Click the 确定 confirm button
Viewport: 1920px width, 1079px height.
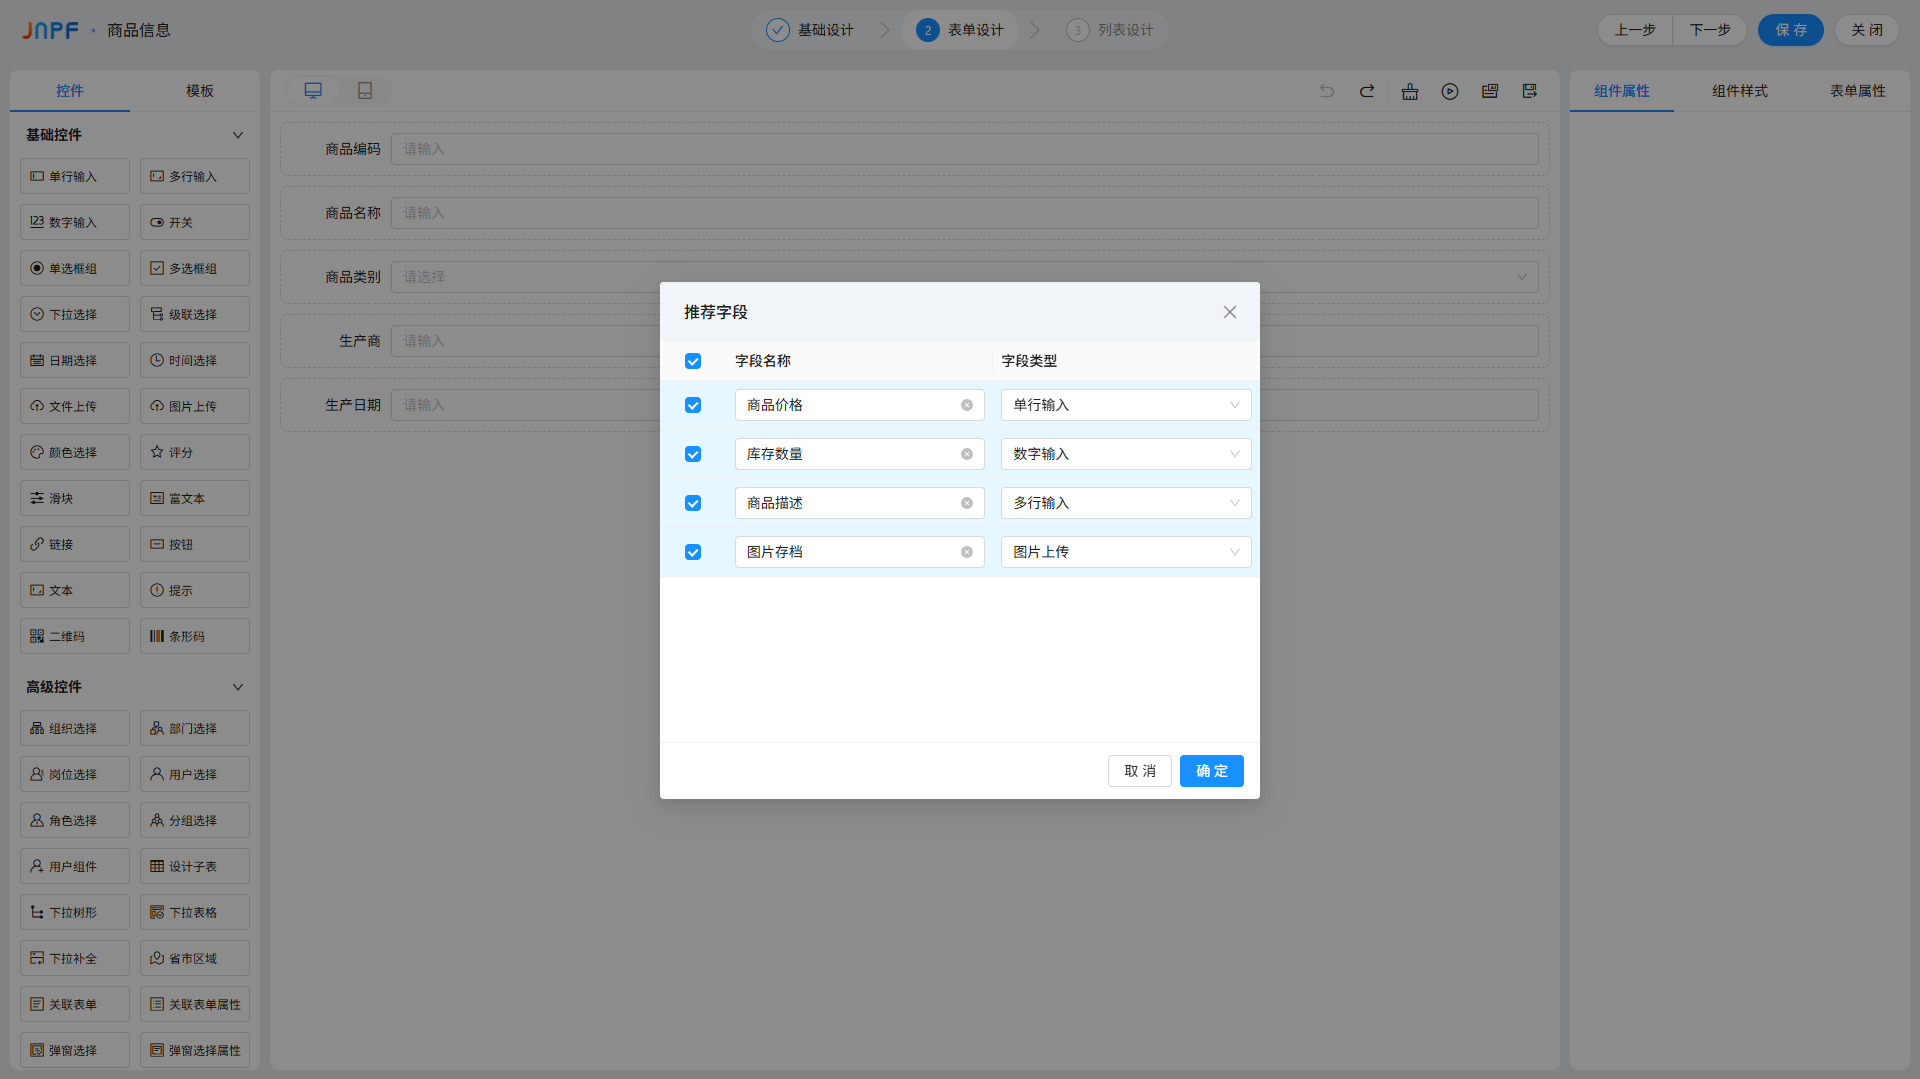coord(1212,771)
